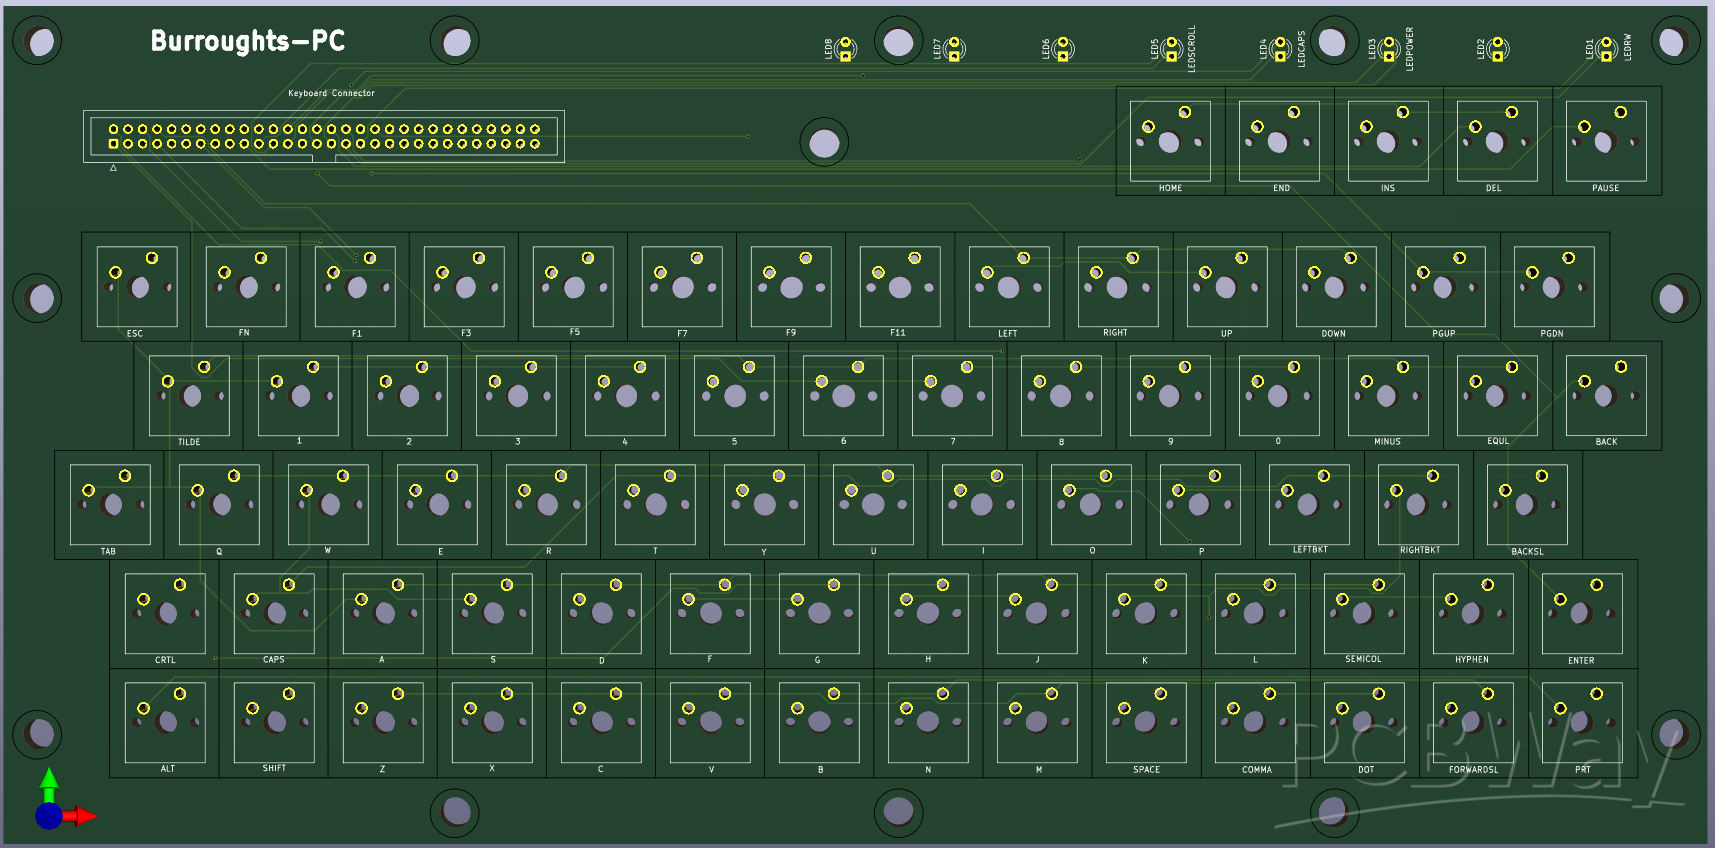Click the RIGHT silkscreen label
1715x848 pixels.
click(x=1115, y=332)
